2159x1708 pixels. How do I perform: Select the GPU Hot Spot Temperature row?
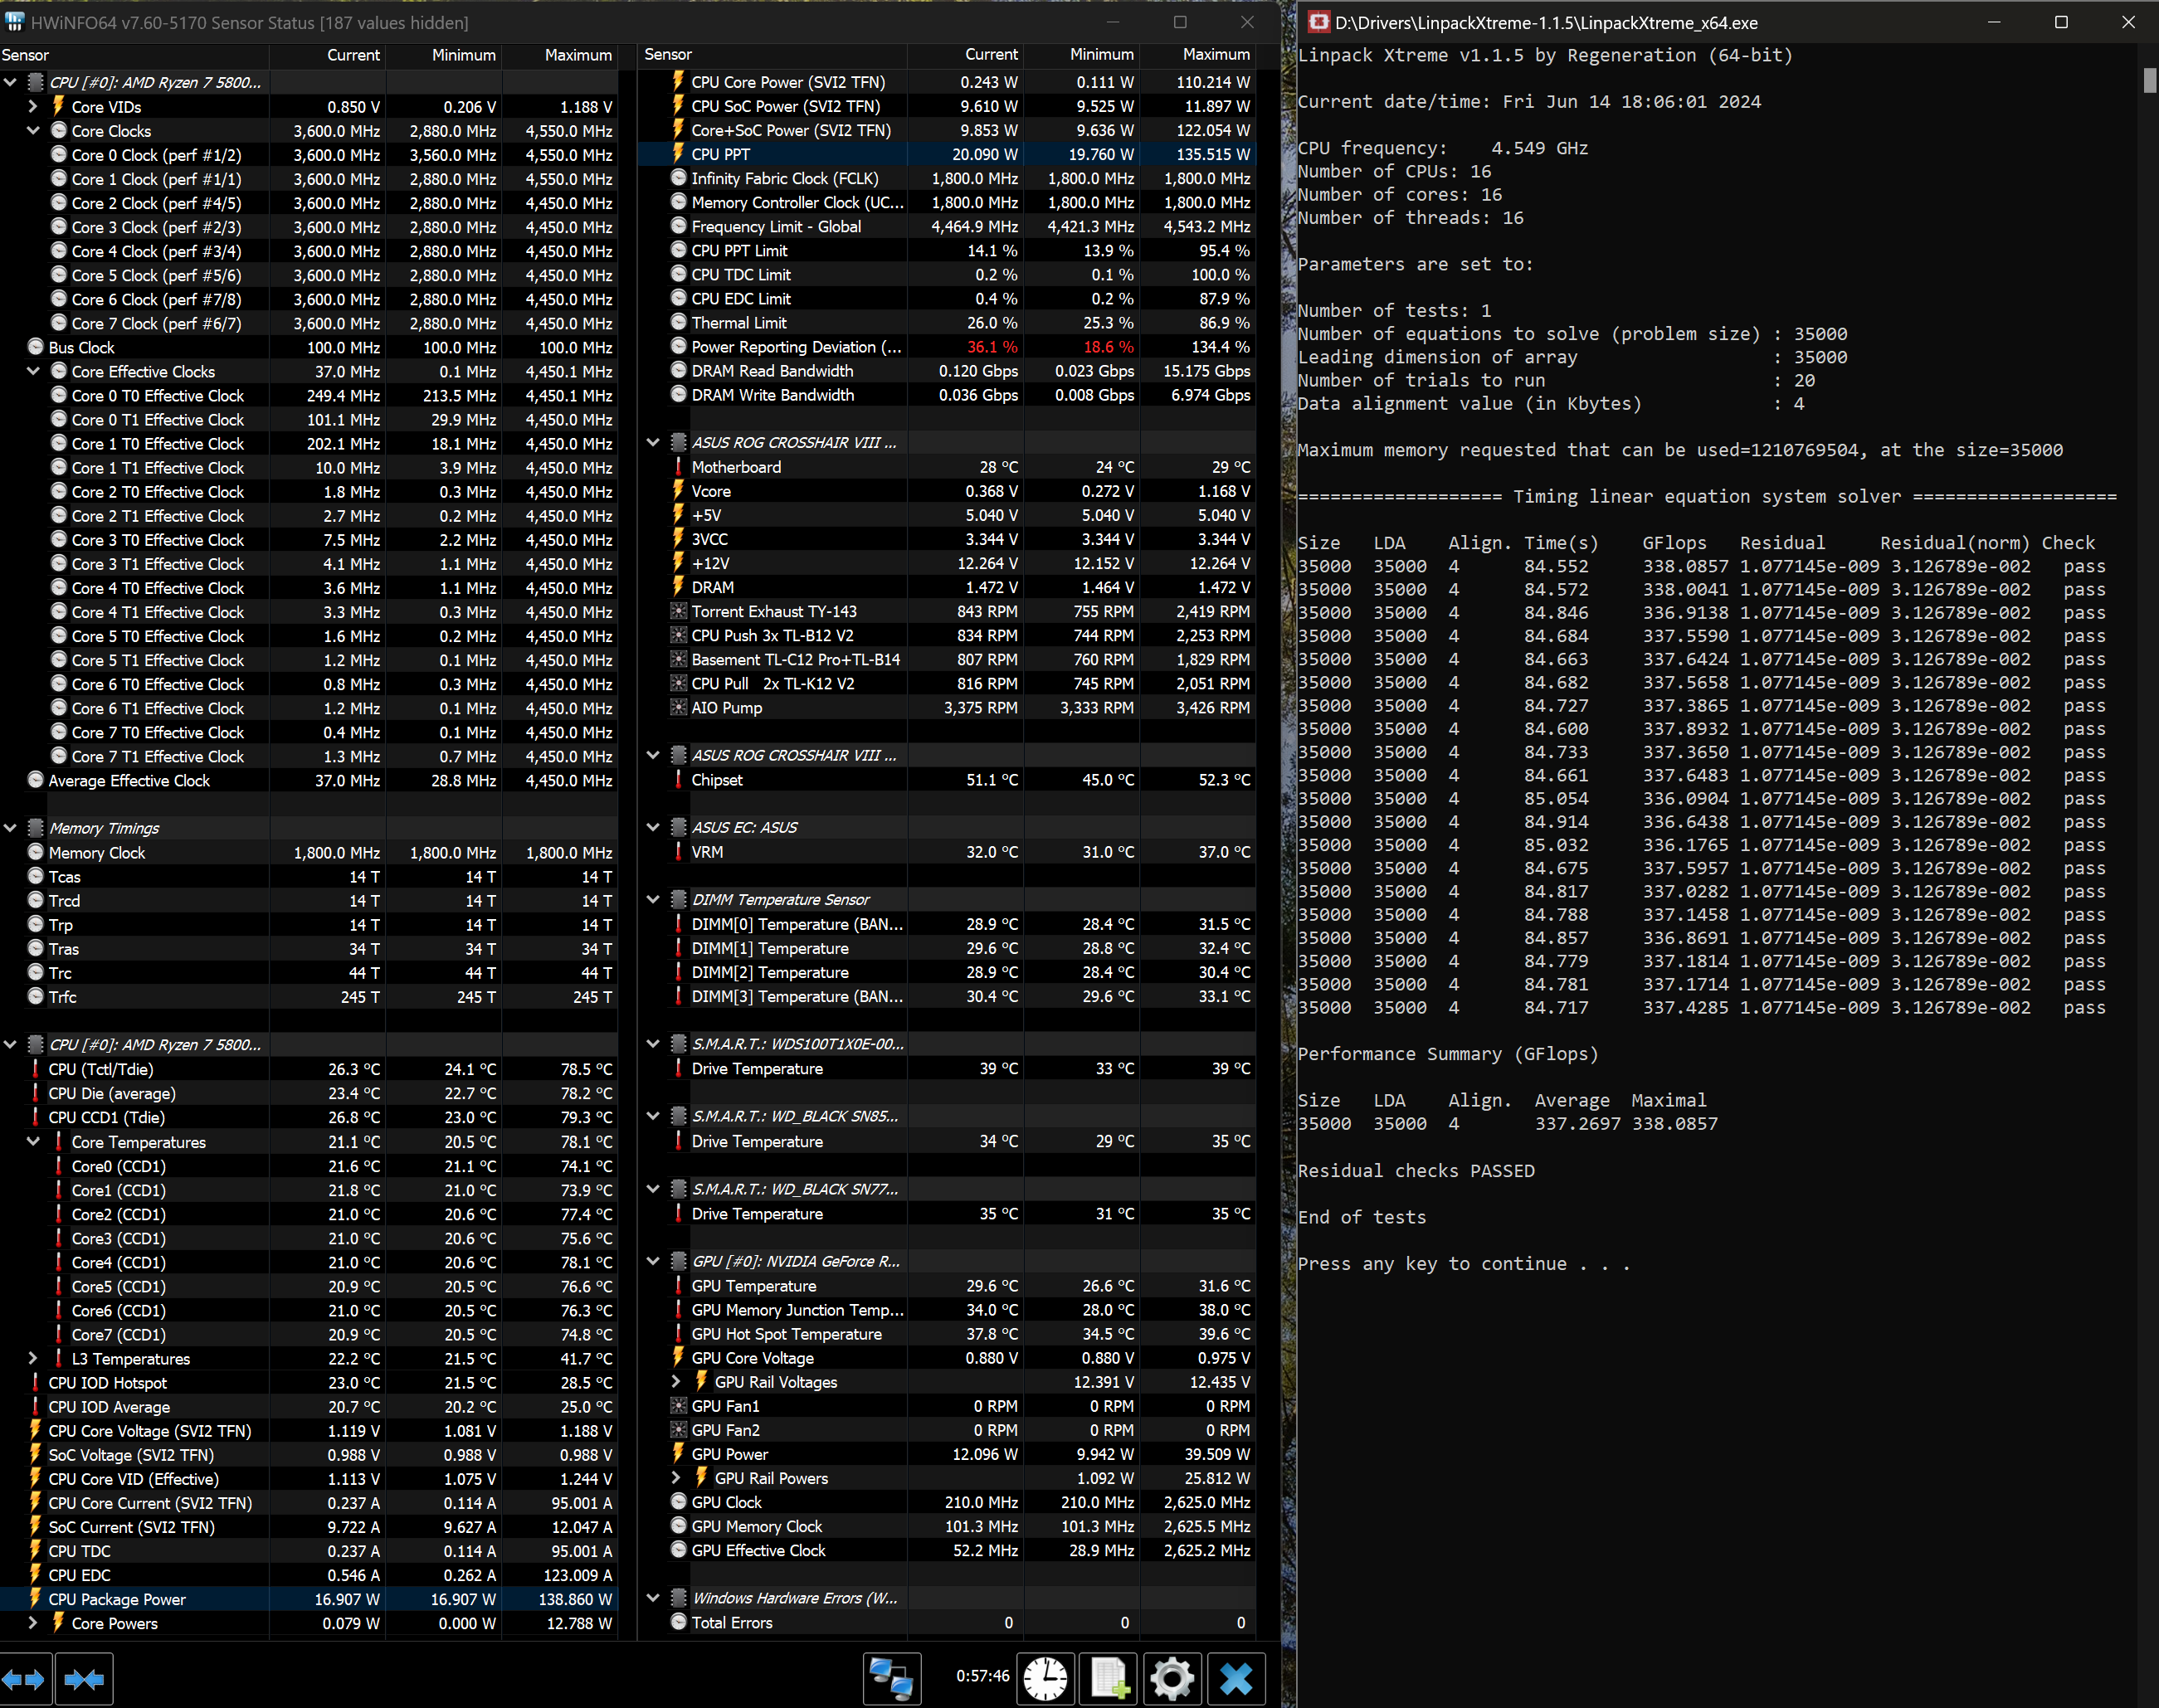pos(947,1334)
